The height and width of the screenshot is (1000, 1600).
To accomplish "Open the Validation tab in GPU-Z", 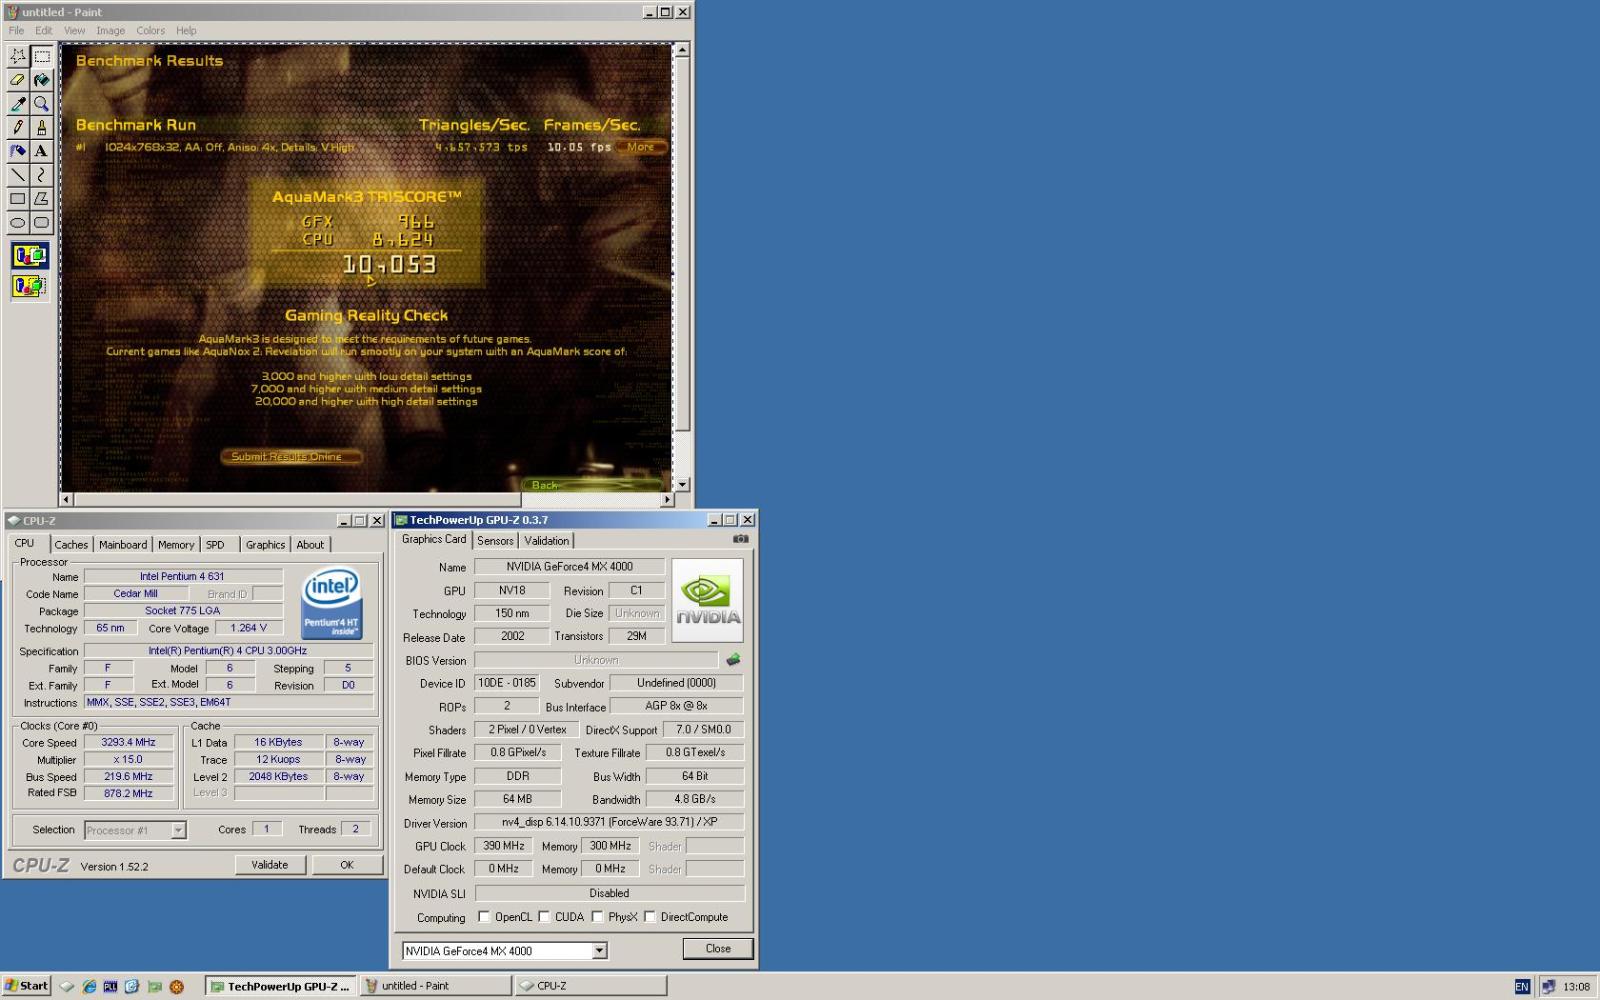I will tap(547, 541).
